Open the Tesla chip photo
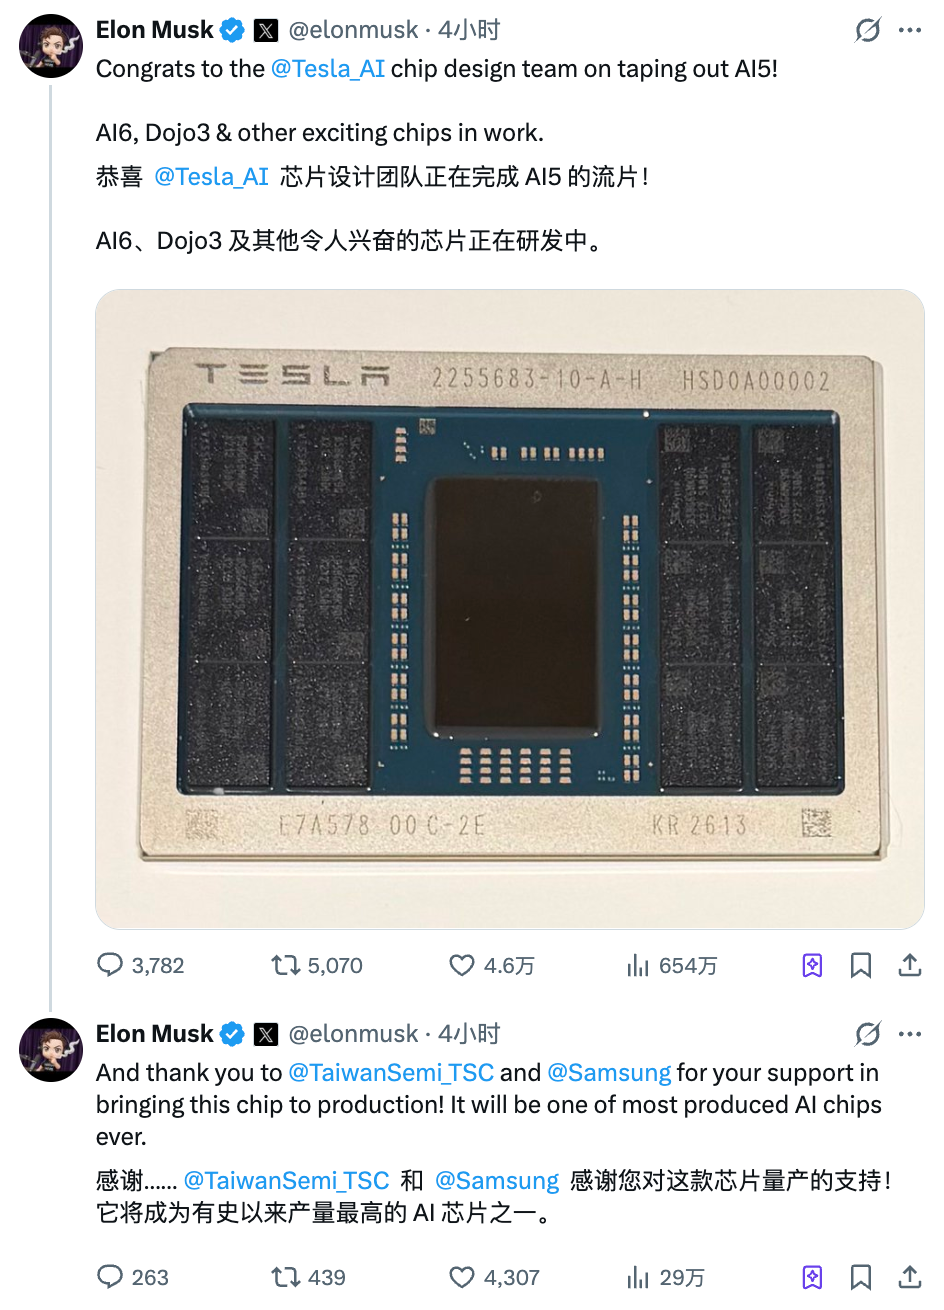The height and width of the screenshot is (1310, 944). pos(509,609)
